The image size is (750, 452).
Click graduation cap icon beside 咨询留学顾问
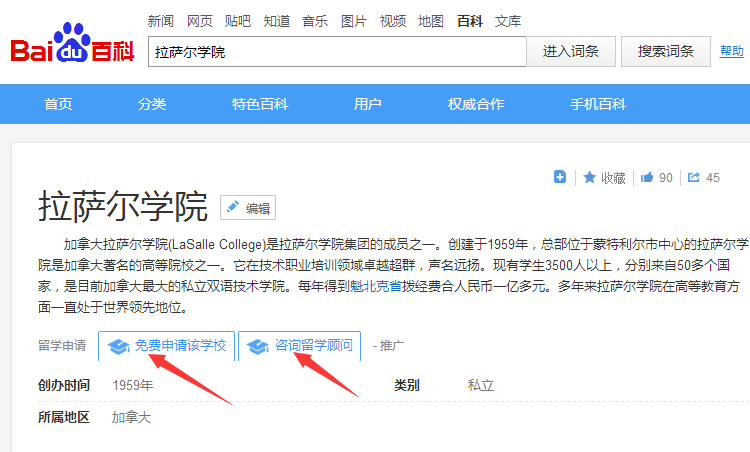258,346
